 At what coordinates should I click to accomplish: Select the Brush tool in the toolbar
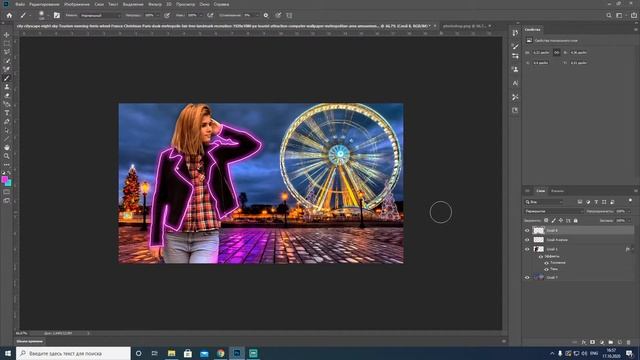pyautogui.click(x=7, y=78)
